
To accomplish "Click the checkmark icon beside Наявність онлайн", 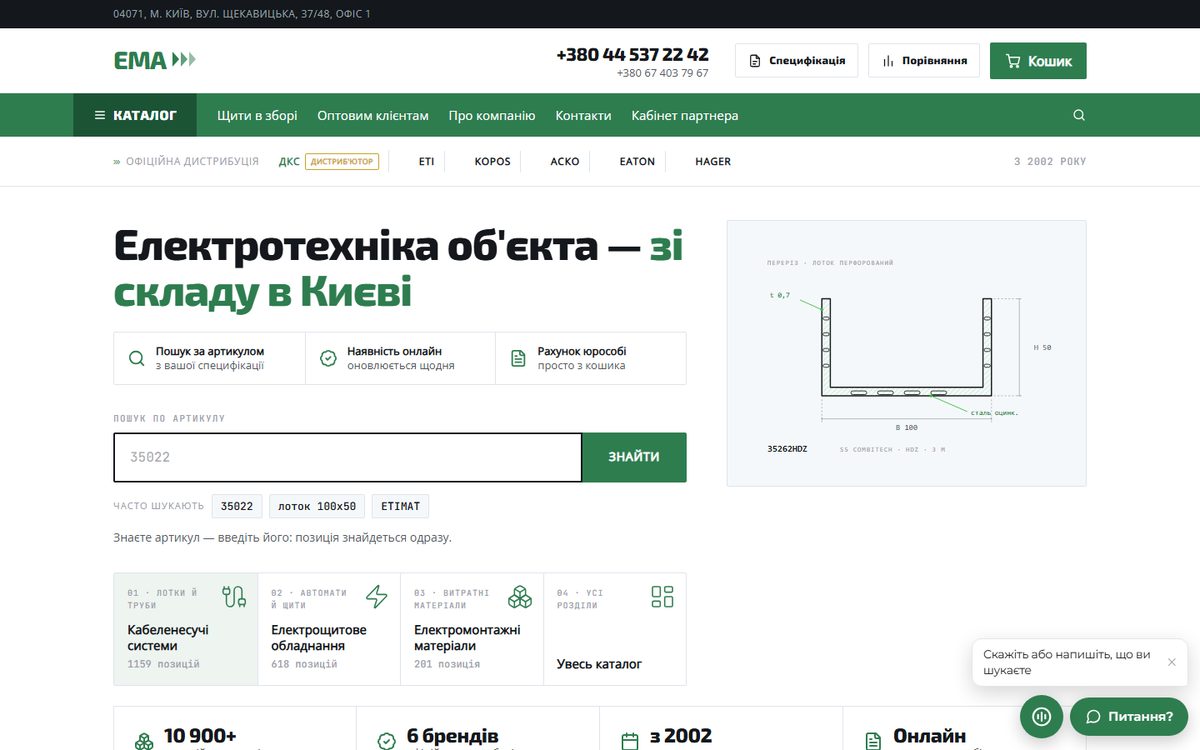I will [328, 358].
